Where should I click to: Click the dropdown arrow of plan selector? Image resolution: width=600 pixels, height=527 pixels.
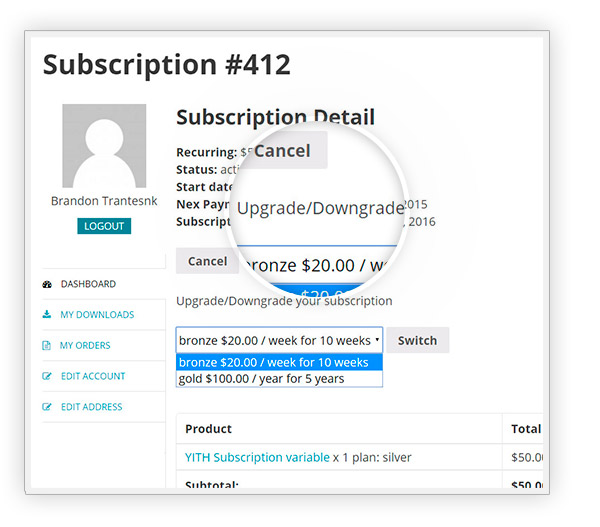[377, 339]
